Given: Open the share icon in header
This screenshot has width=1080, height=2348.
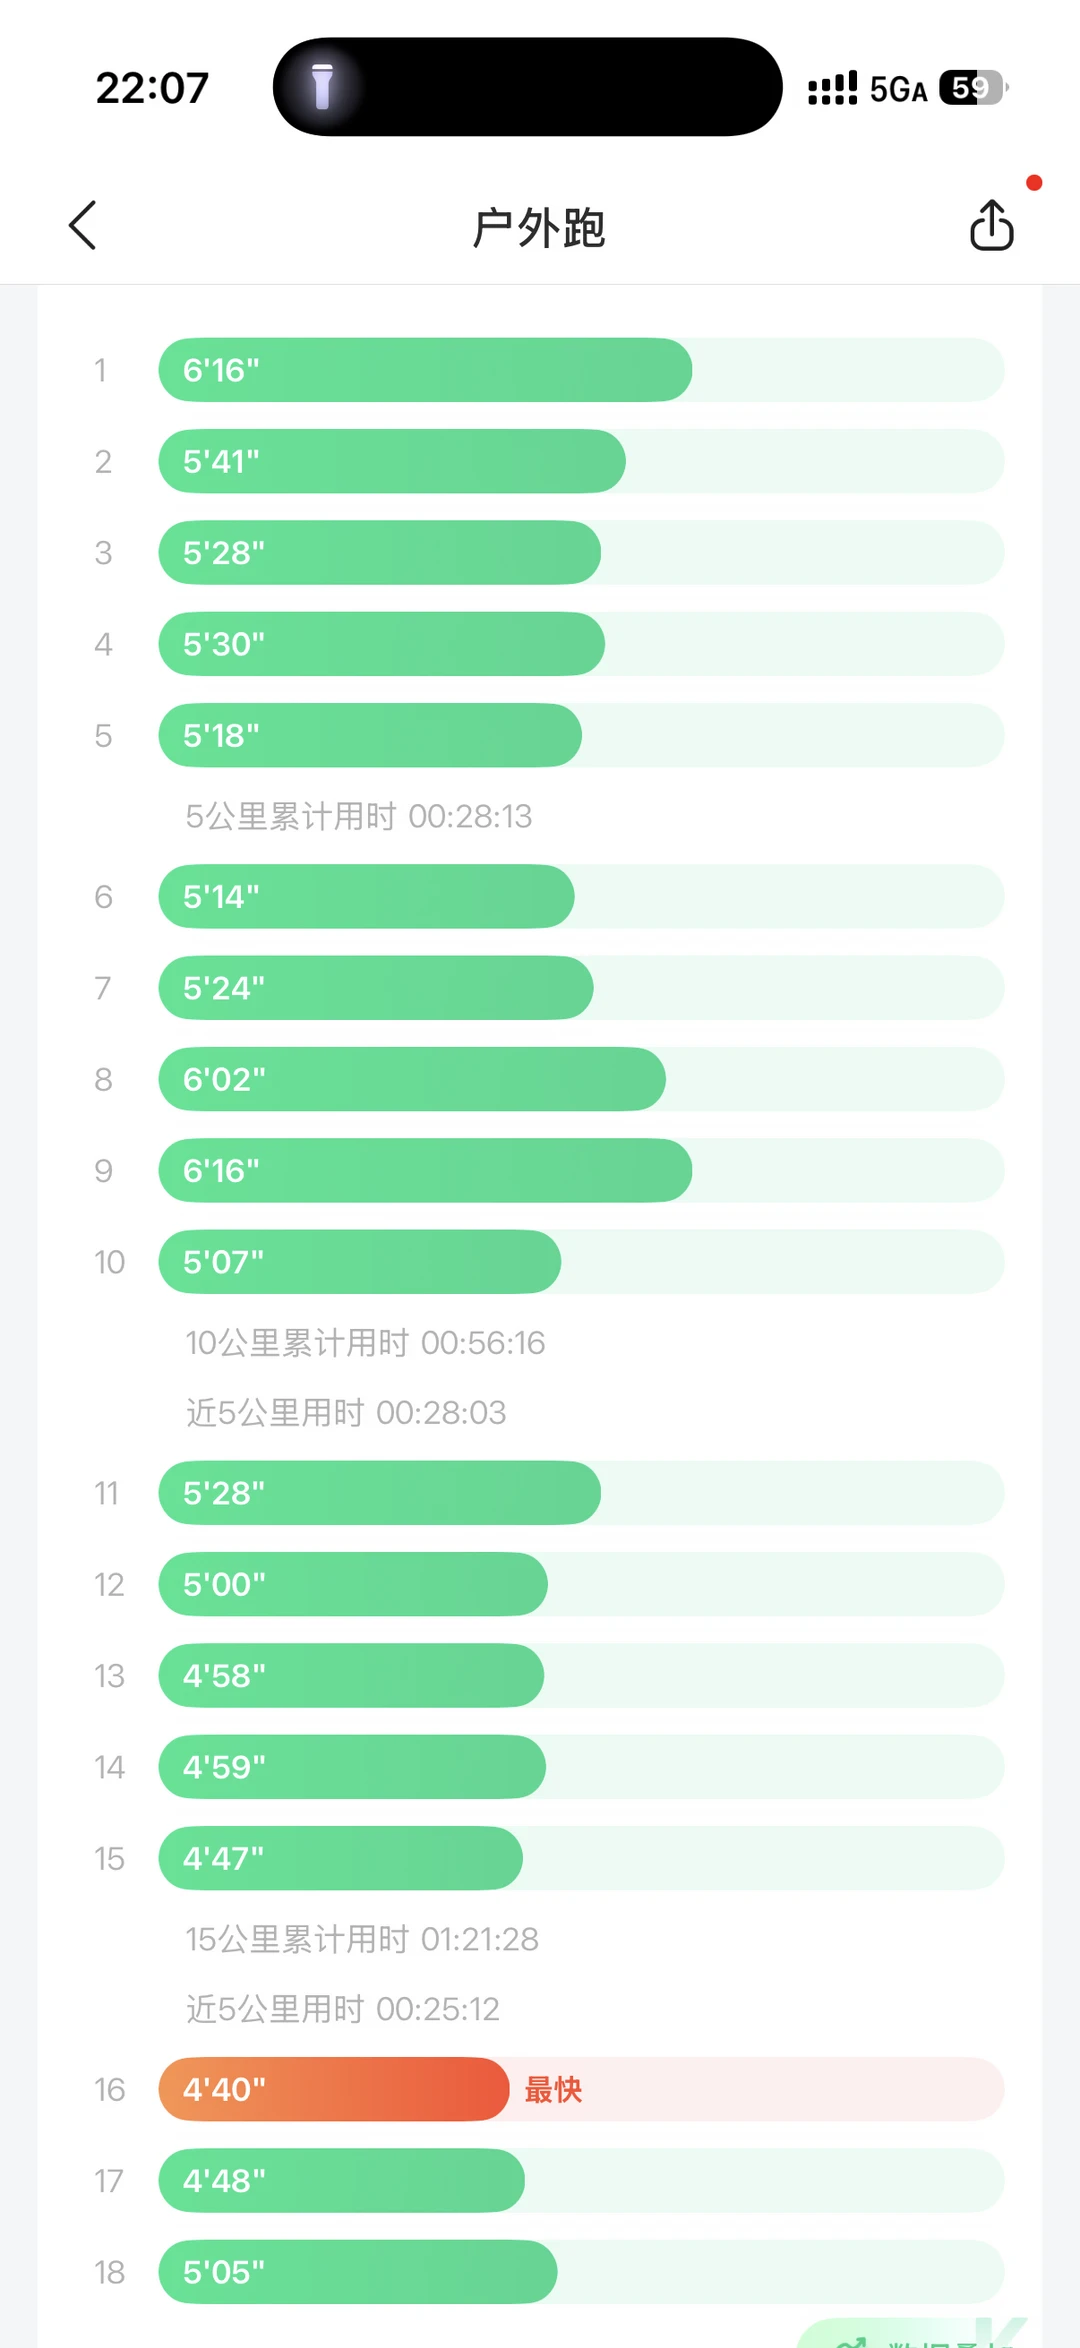Looking at the screenshot, I should pyautogui.click(x=991, y=225).
